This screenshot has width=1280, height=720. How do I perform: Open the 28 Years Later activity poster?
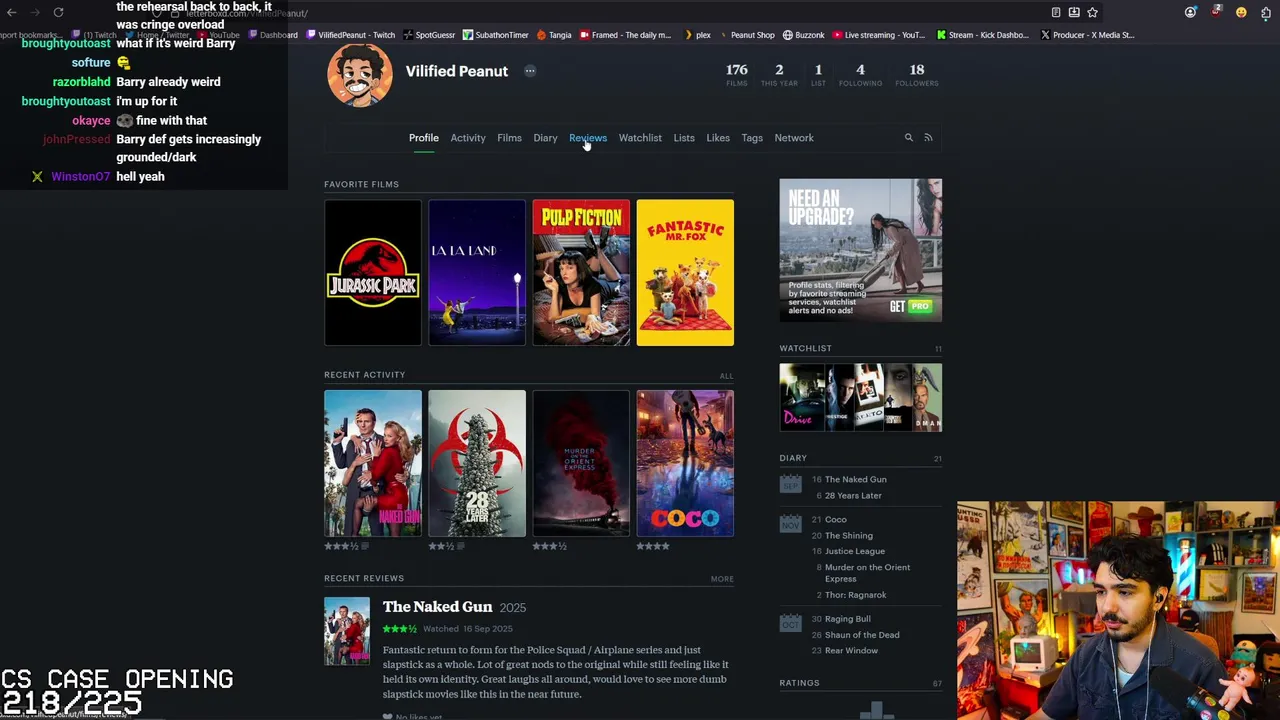tap(477, 463)
